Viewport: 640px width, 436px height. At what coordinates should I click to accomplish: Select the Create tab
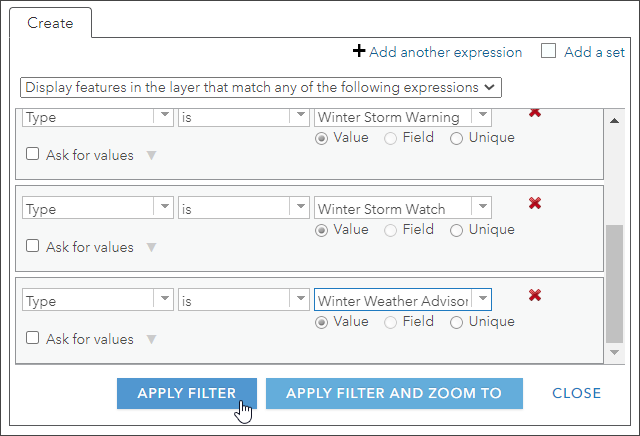(x=50, y=23)
